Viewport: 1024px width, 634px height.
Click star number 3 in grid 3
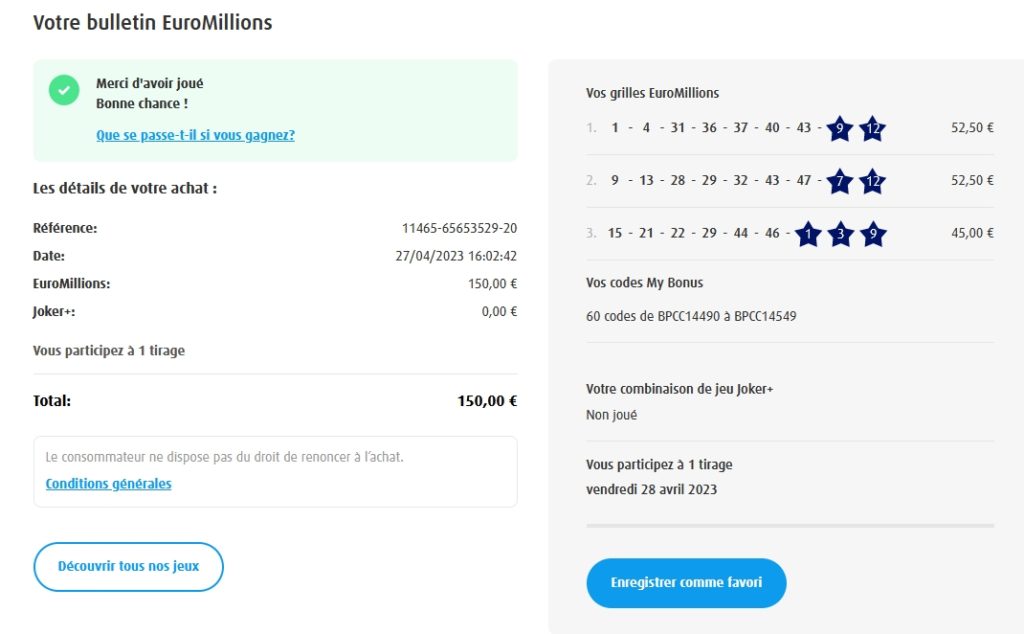click(x=841, y=234)
